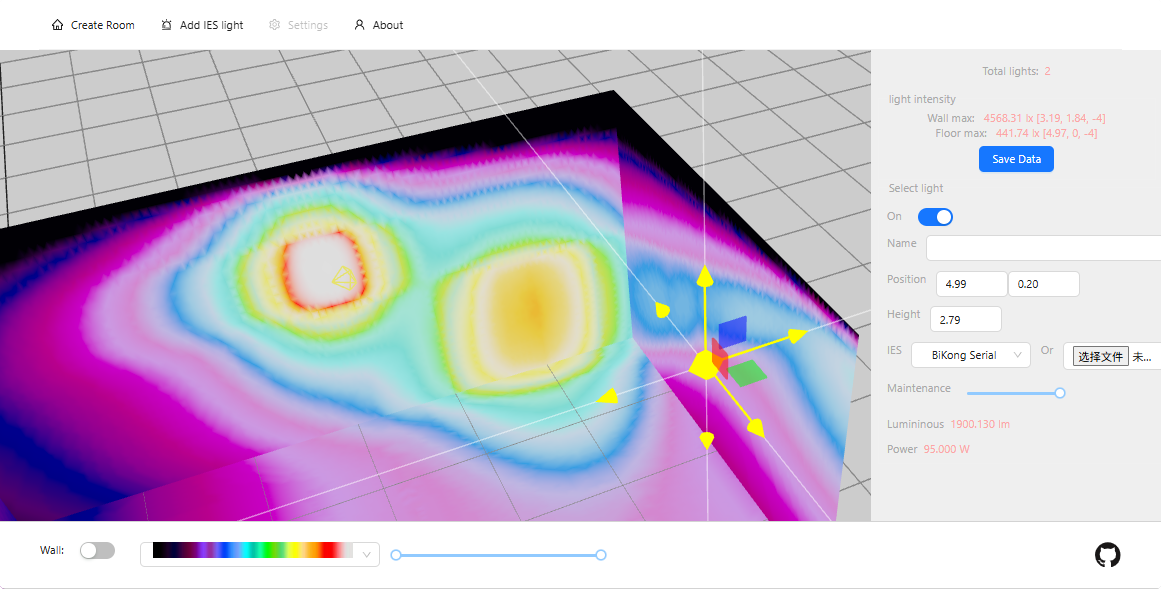The height and width of the screenshot is (589, 1161).
Task: Click the right handle of the range slider
Action: click(600, 555)
